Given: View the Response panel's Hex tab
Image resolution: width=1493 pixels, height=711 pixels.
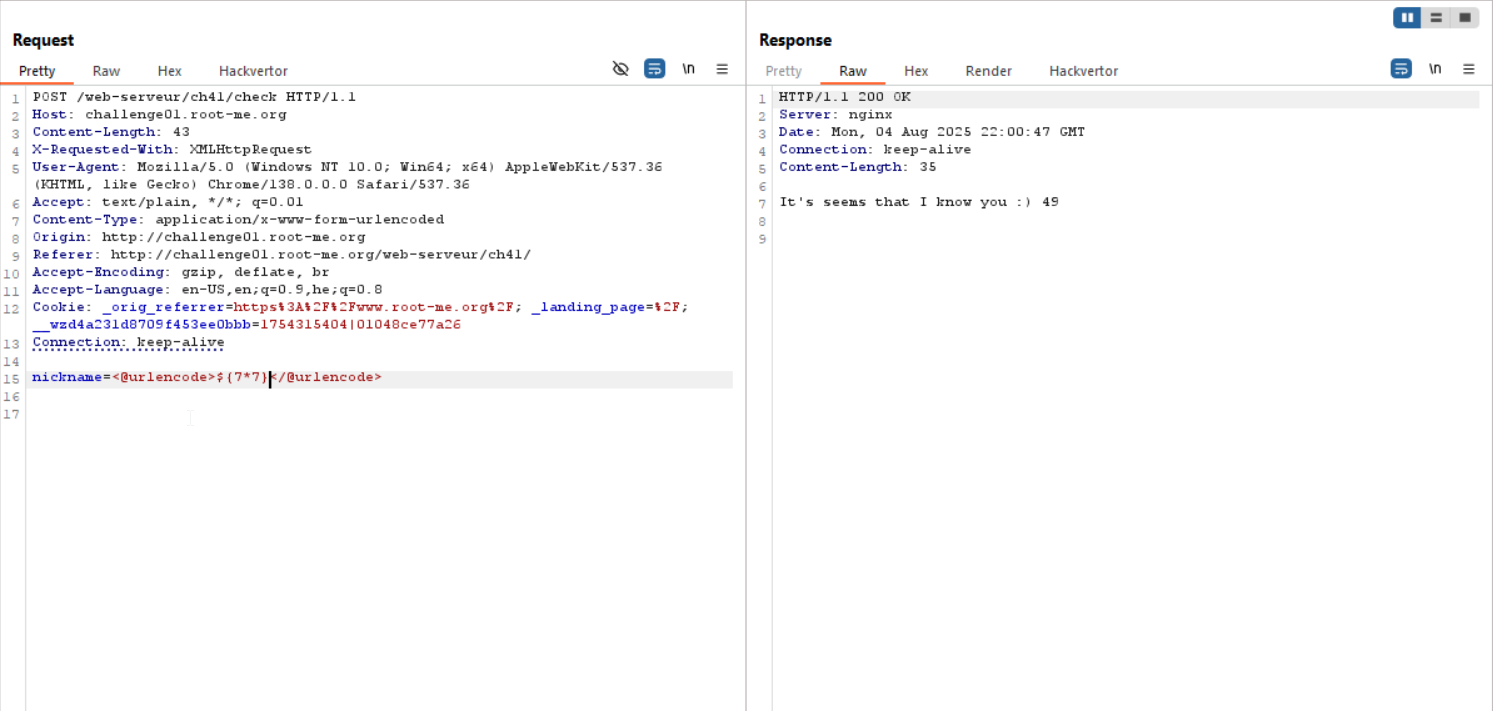Looking at the screenshot, I should tap(916, 71).
